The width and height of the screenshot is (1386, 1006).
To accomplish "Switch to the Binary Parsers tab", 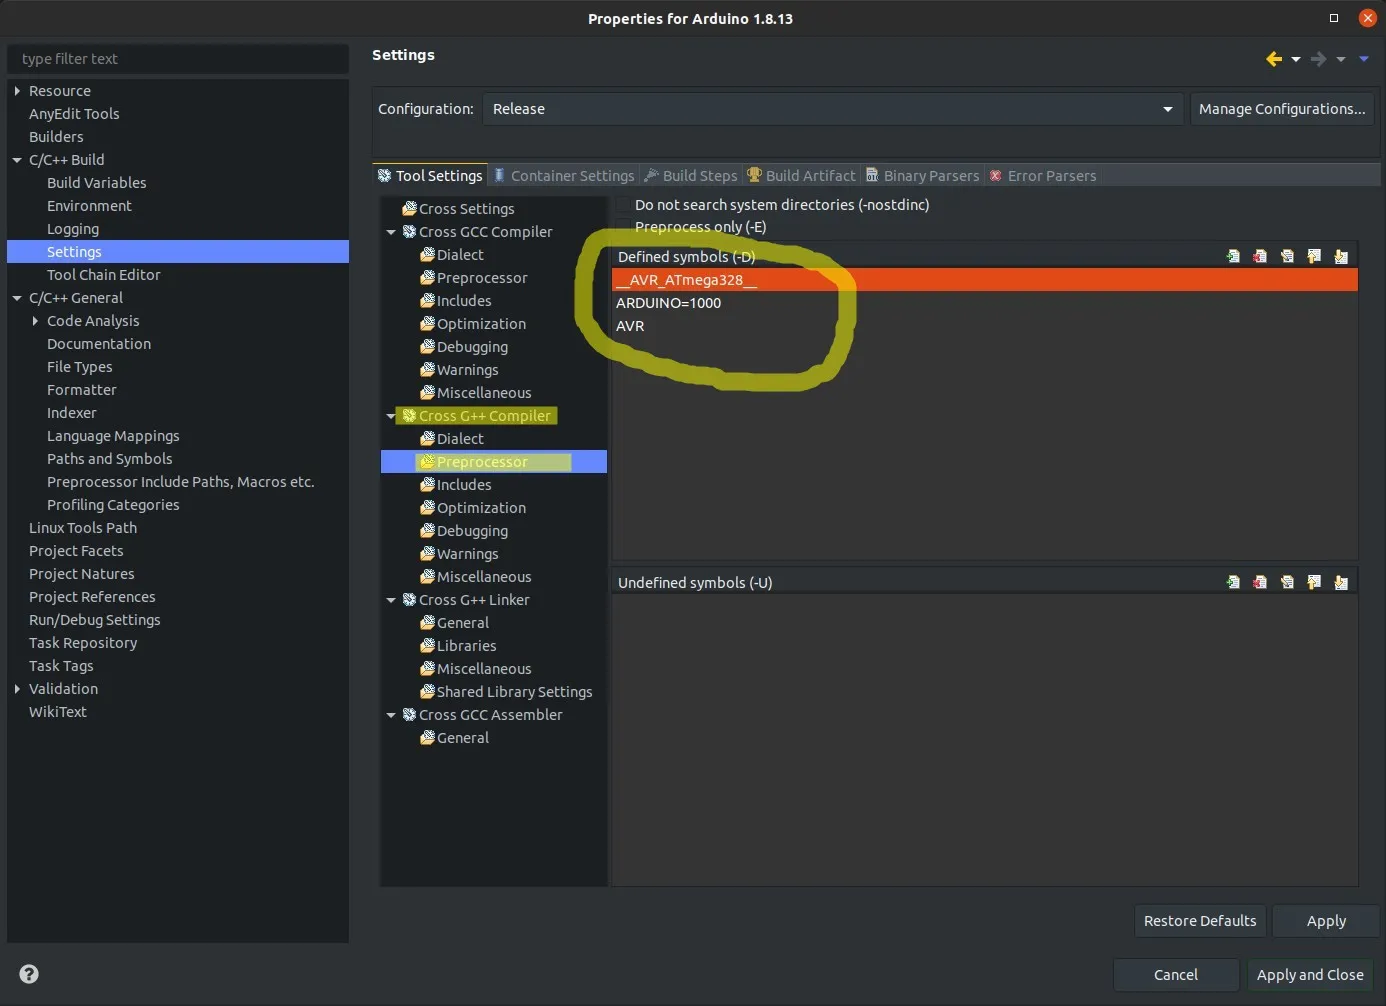I will click(x=922, y=176).
